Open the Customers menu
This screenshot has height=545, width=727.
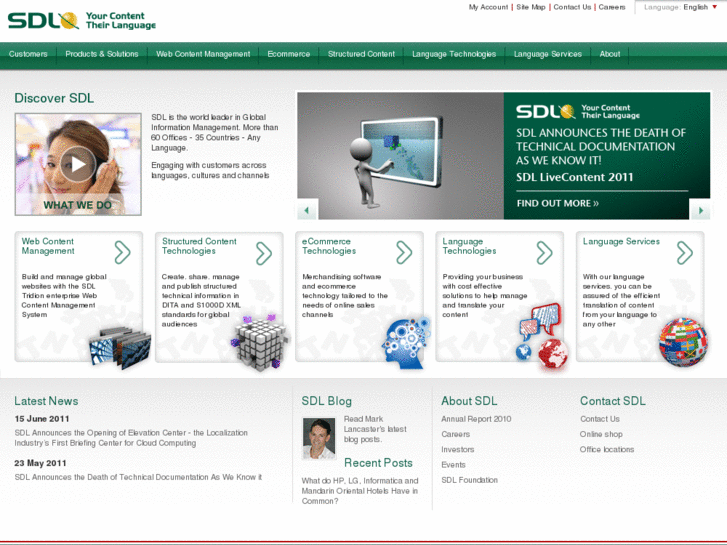(28, 54)
